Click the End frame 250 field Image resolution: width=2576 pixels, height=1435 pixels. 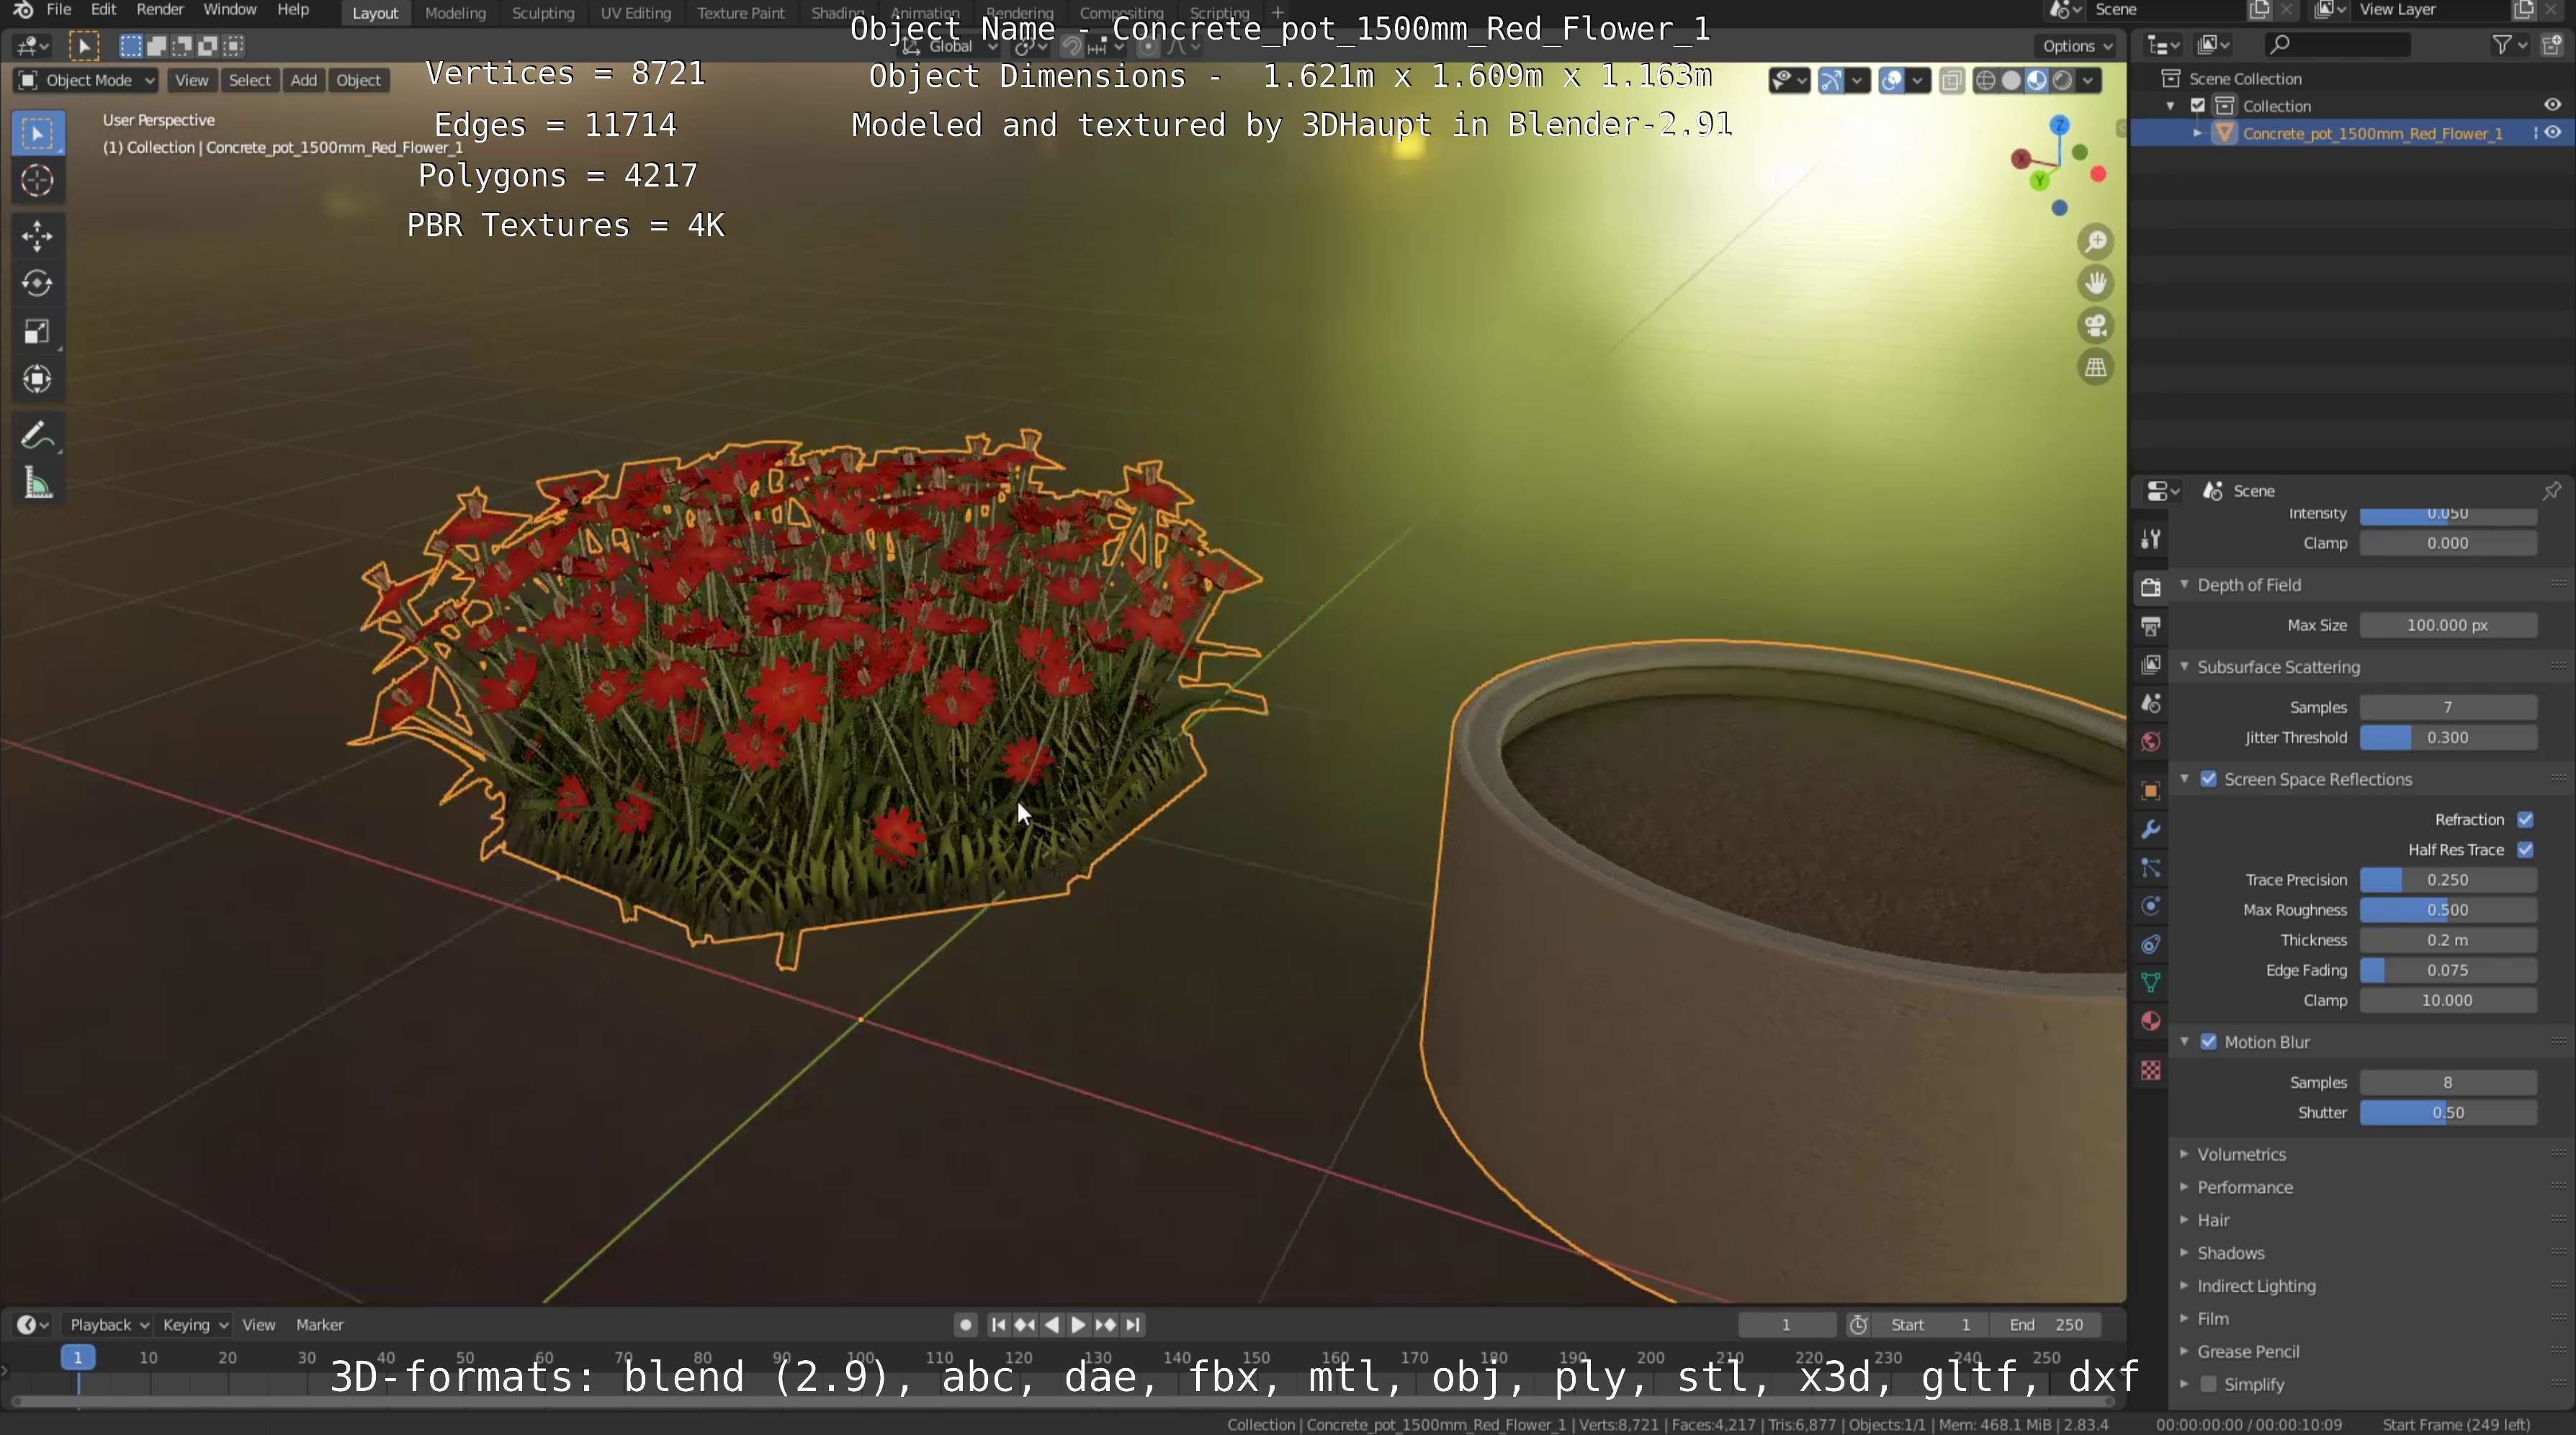click(2045, 1325)
